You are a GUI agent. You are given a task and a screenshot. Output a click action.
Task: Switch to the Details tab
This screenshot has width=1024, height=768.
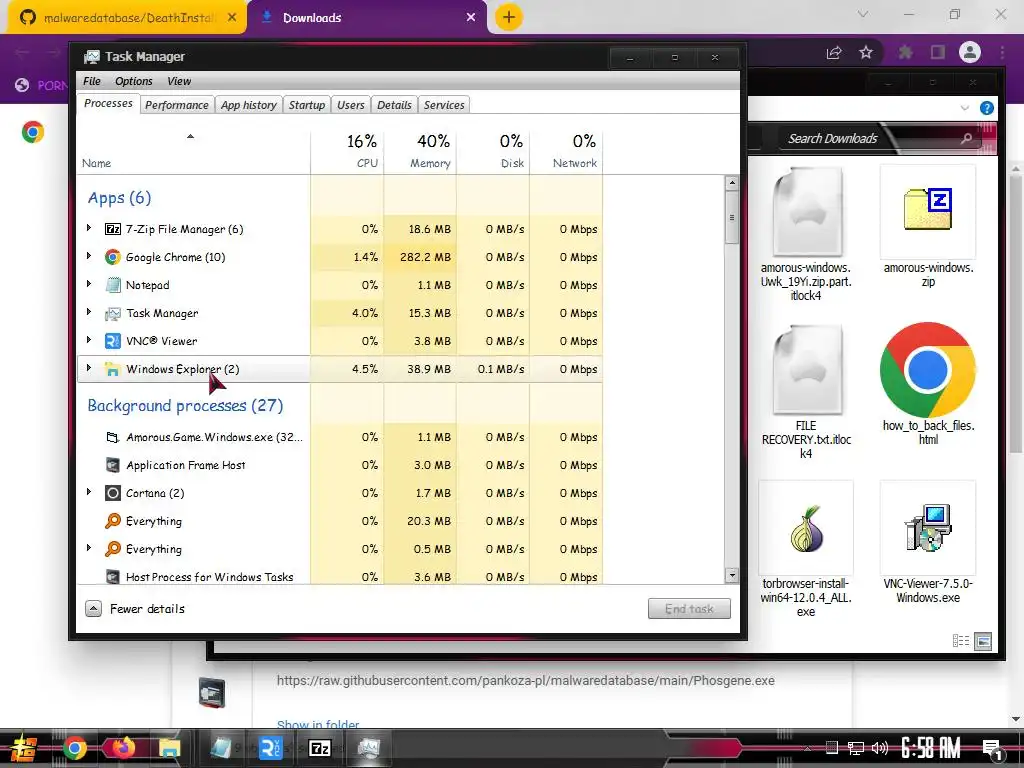pyautogui.click(x=394, y=105)
